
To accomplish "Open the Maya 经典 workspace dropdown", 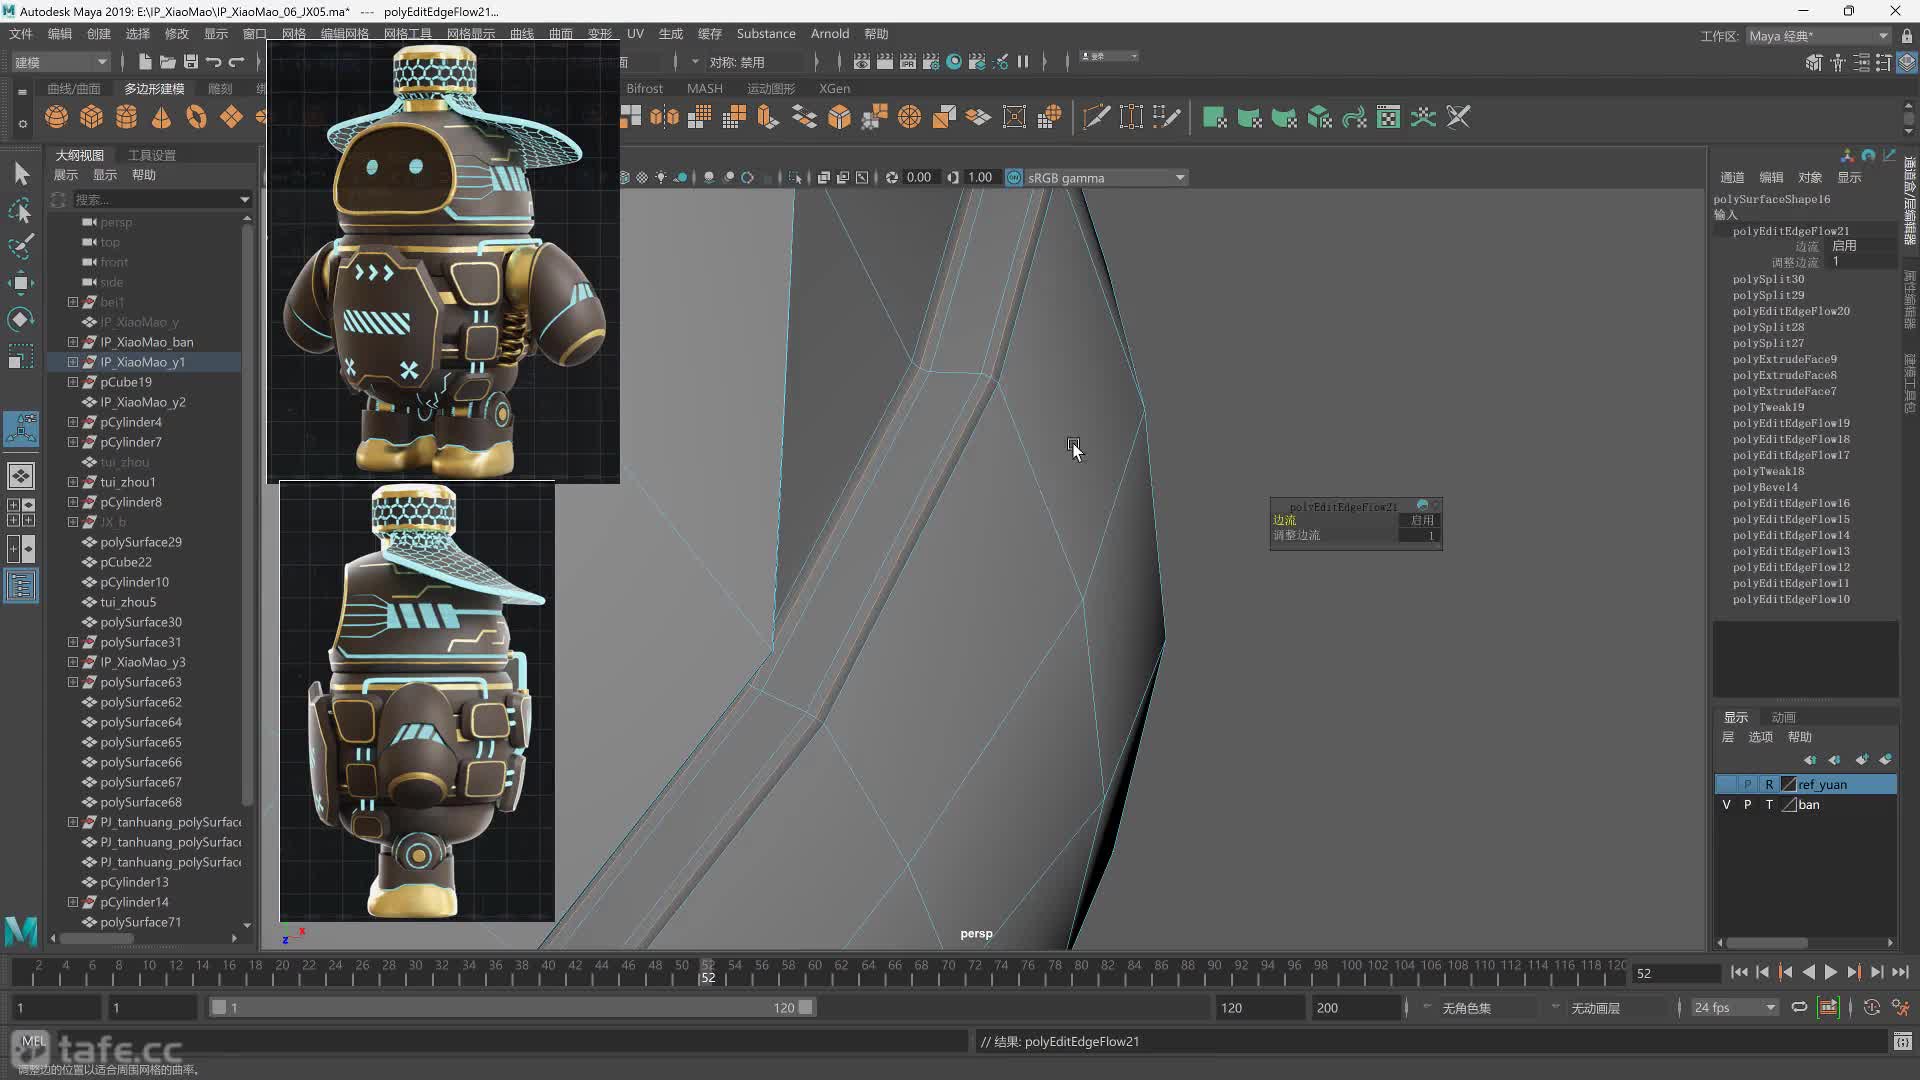I will point(1818,36).
